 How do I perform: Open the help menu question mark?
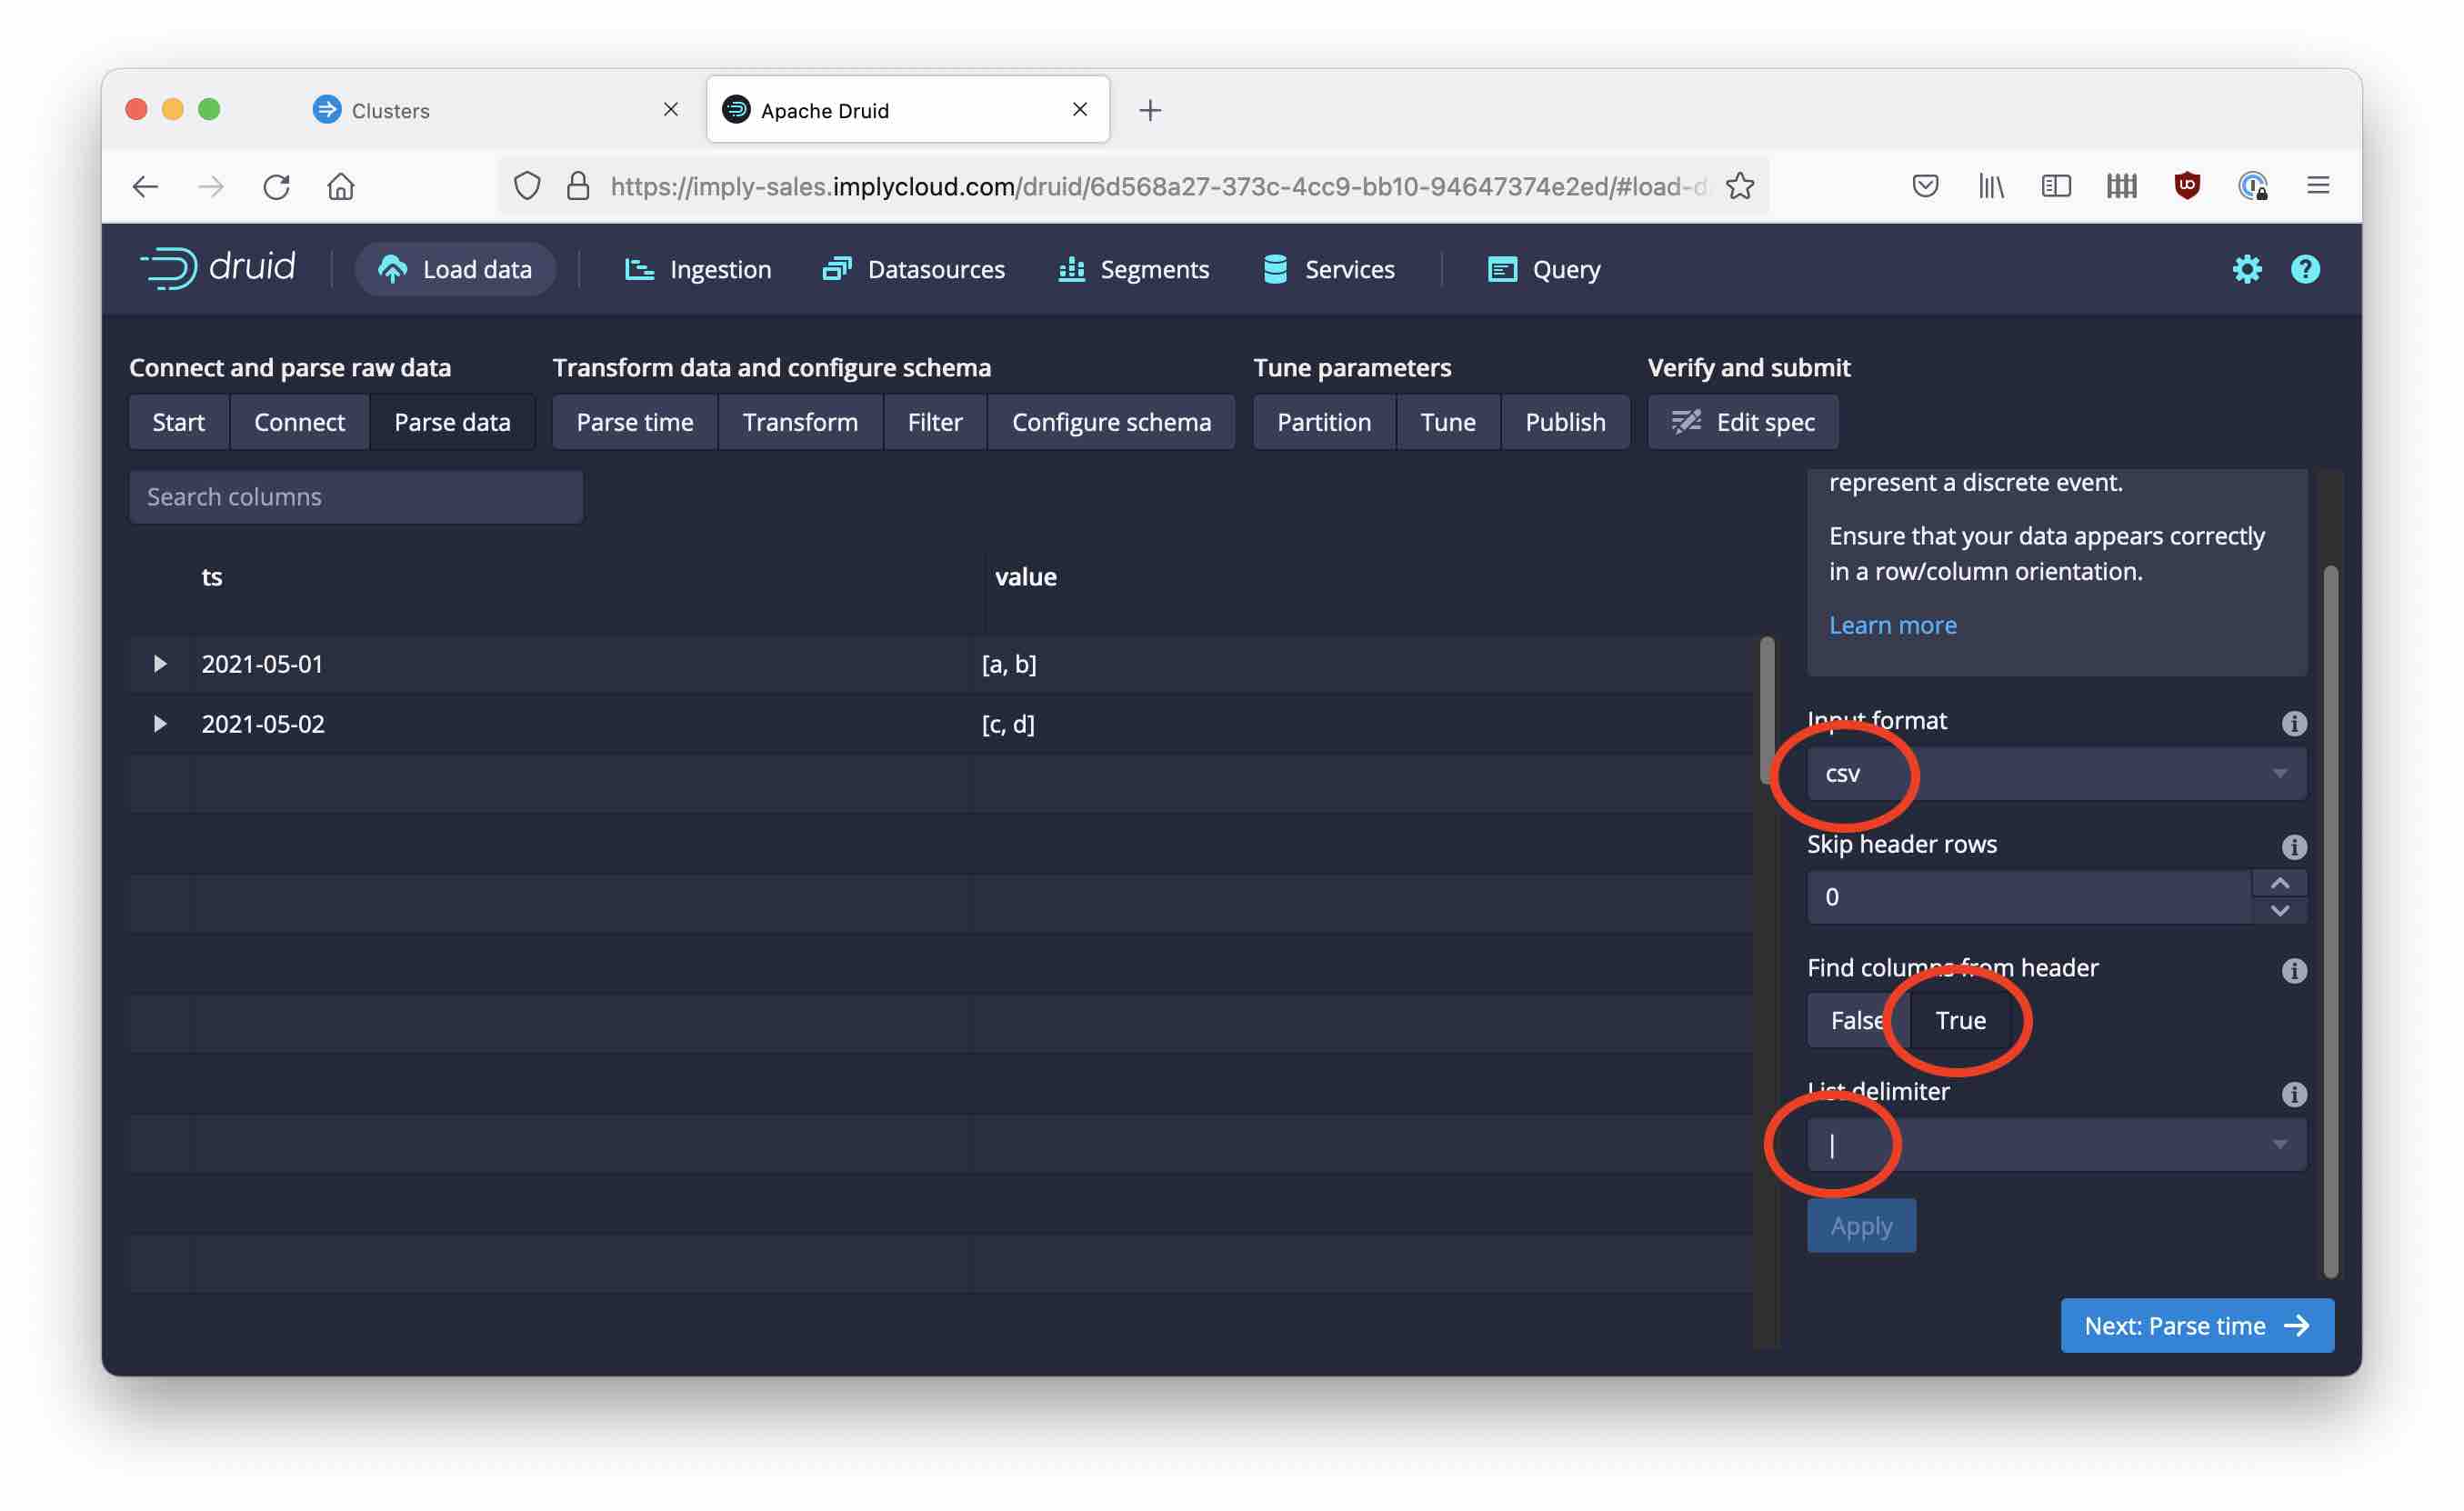click(x=2305, y=268)
